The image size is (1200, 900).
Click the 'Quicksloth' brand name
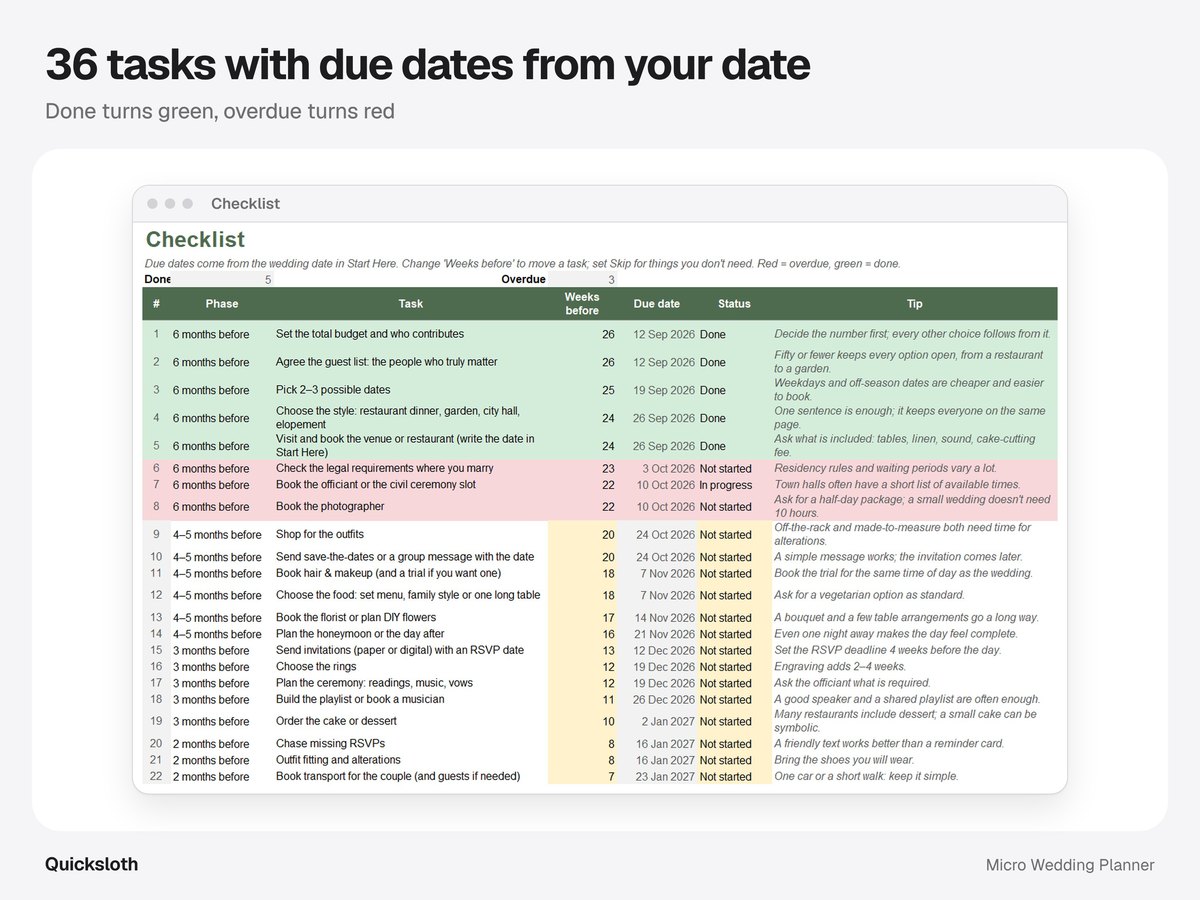91,865
